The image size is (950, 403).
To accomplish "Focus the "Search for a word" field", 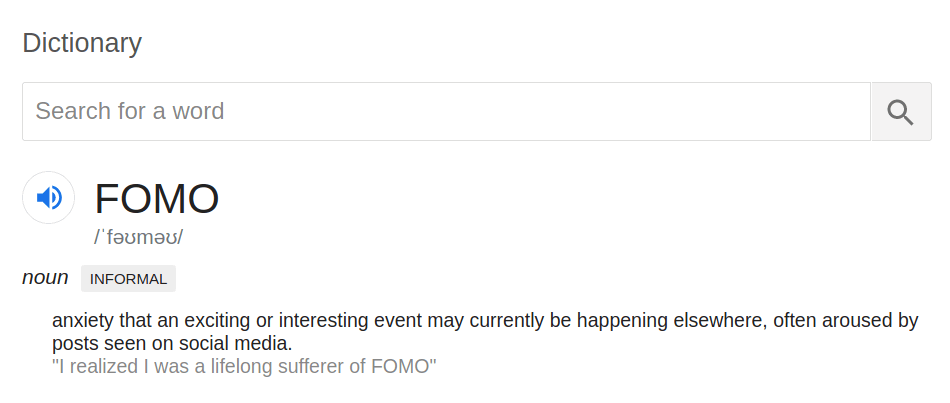I will [445, 111].
